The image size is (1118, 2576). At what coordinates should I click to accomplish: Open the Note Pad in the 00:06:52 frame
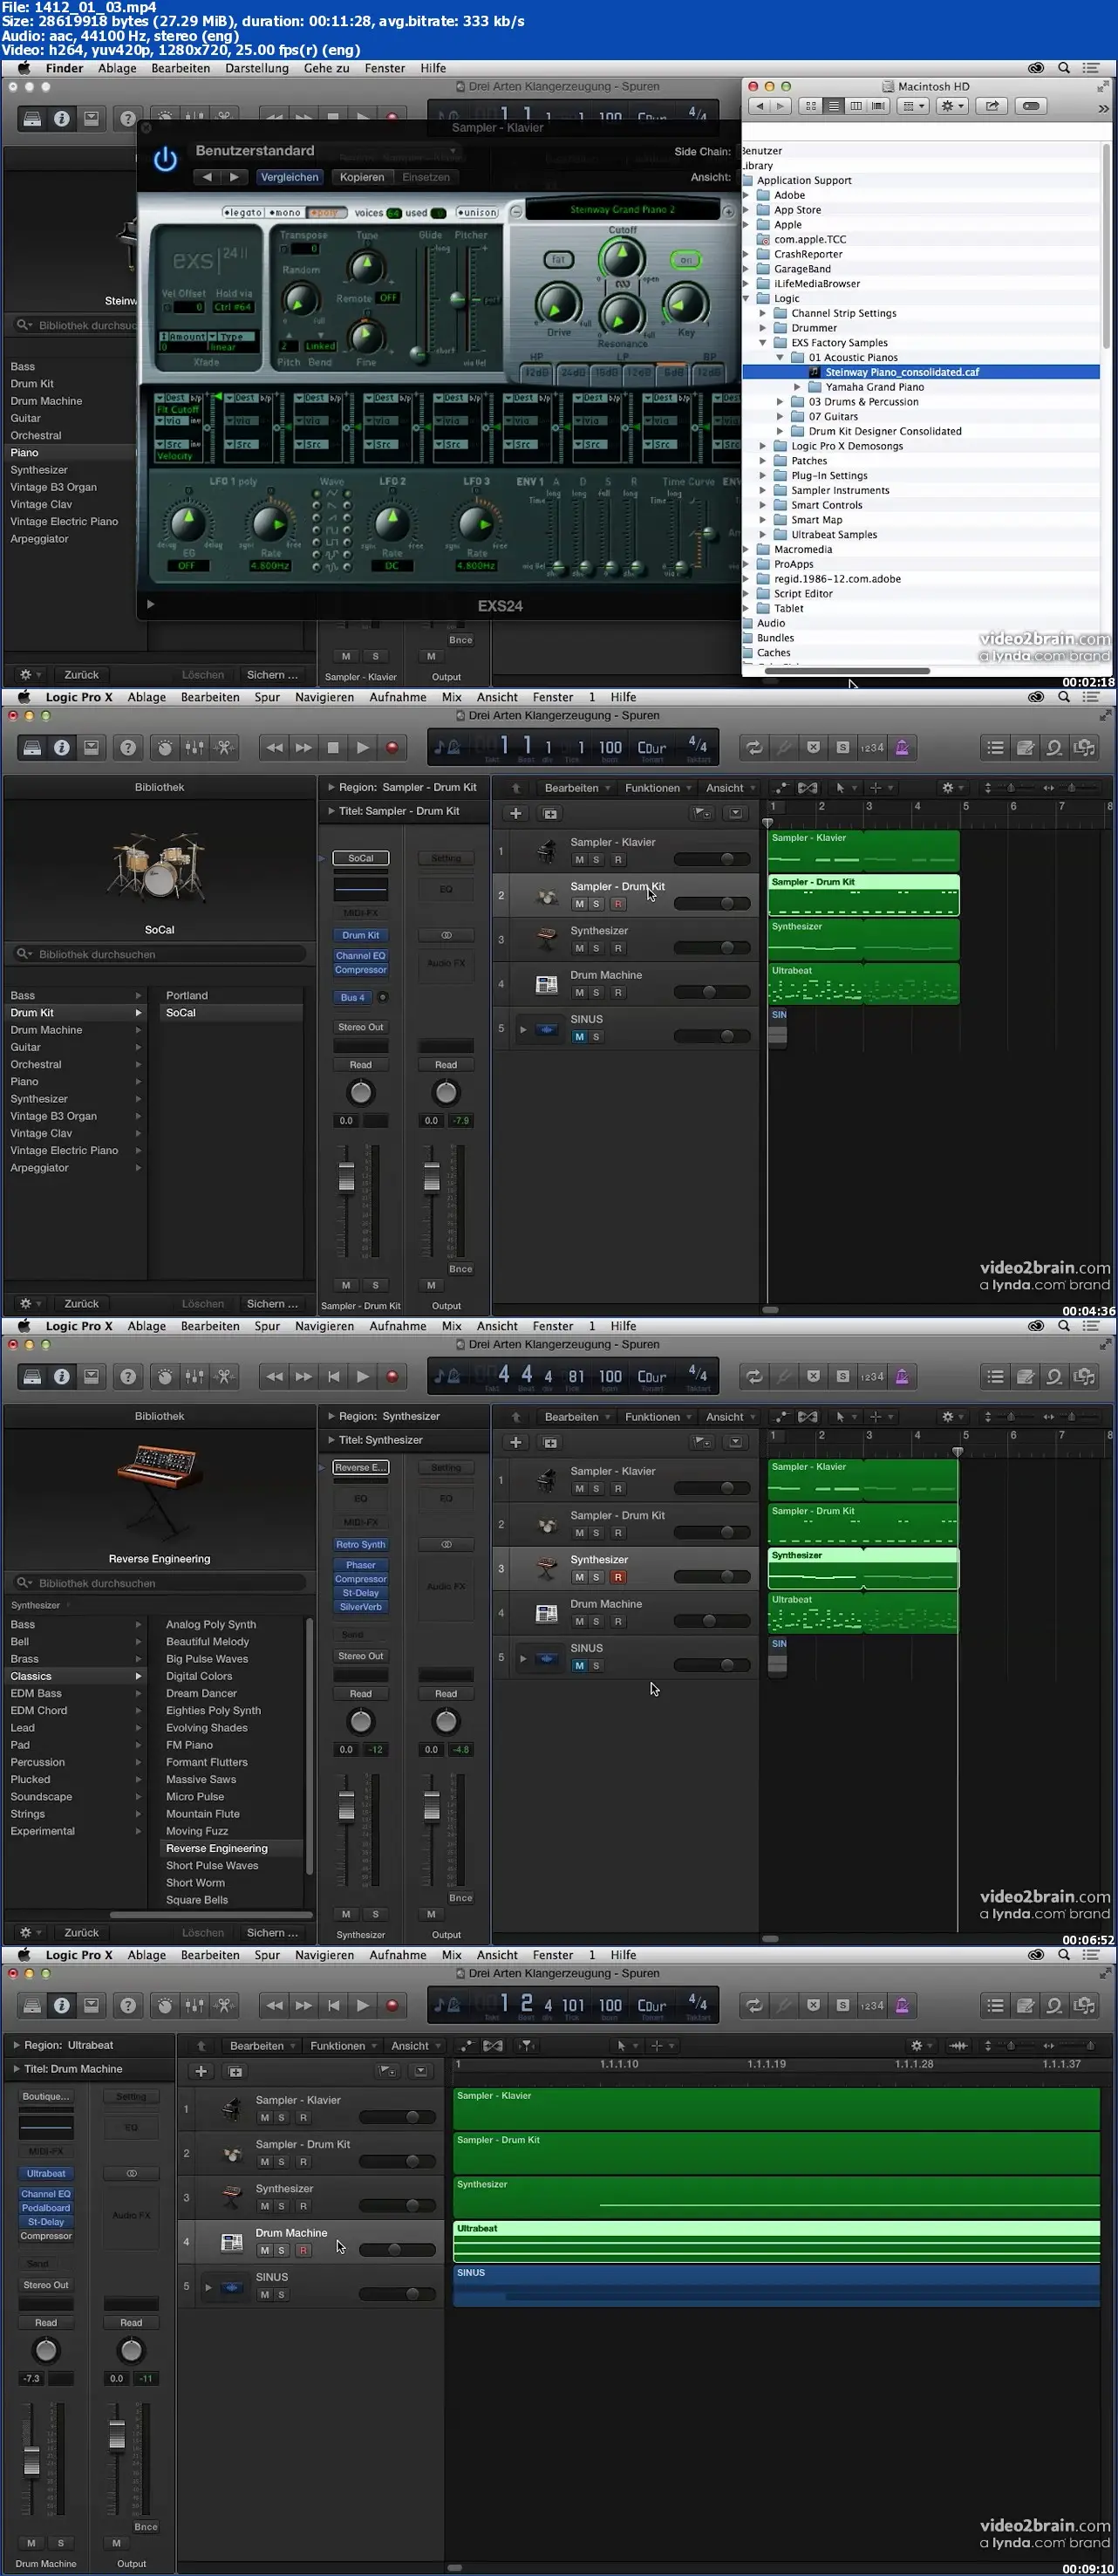1025,1376
